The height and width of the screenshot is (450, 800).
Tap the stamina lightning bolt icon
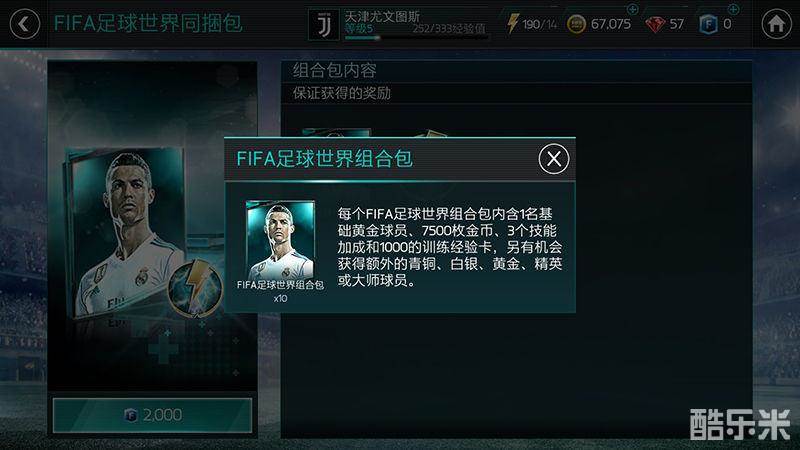[x=512, y=23]
